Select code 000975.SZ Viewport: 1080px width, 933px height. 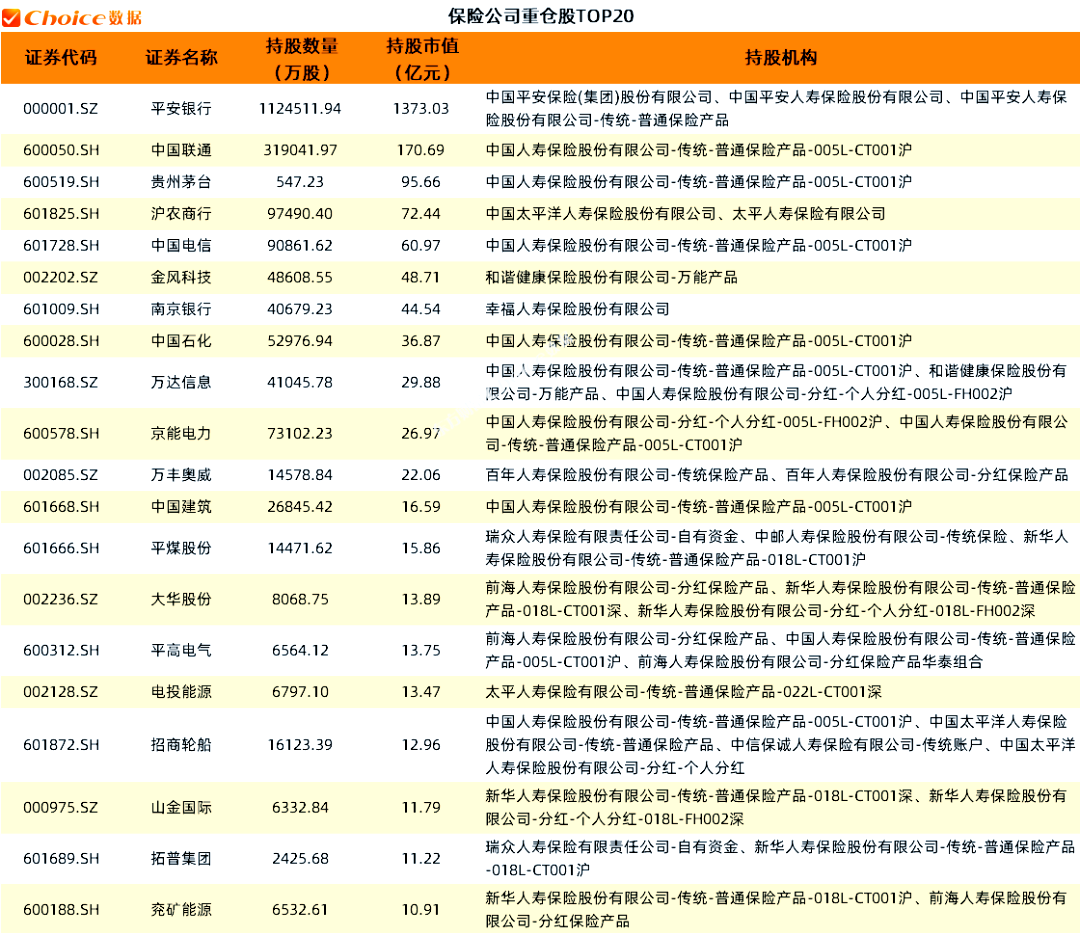(61, 807)
